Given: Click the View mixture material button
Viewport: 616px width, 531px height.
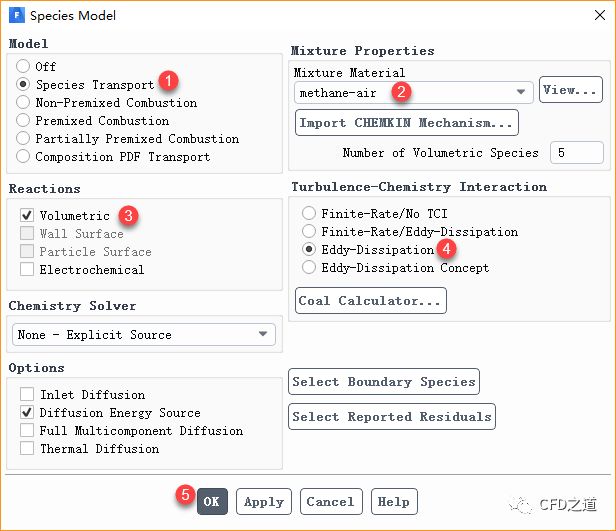Looking at the screenshot, I should pyautogui.click(x=570, y=91).
